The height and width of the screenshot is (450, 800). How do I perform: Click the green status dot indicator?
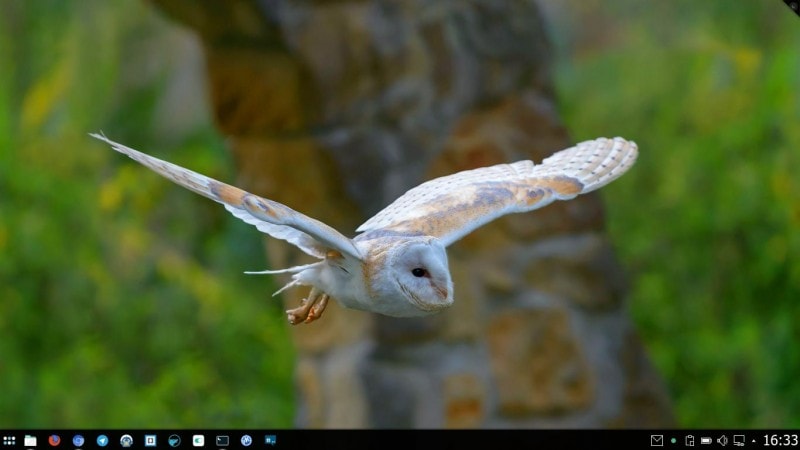tap(673, 440)
